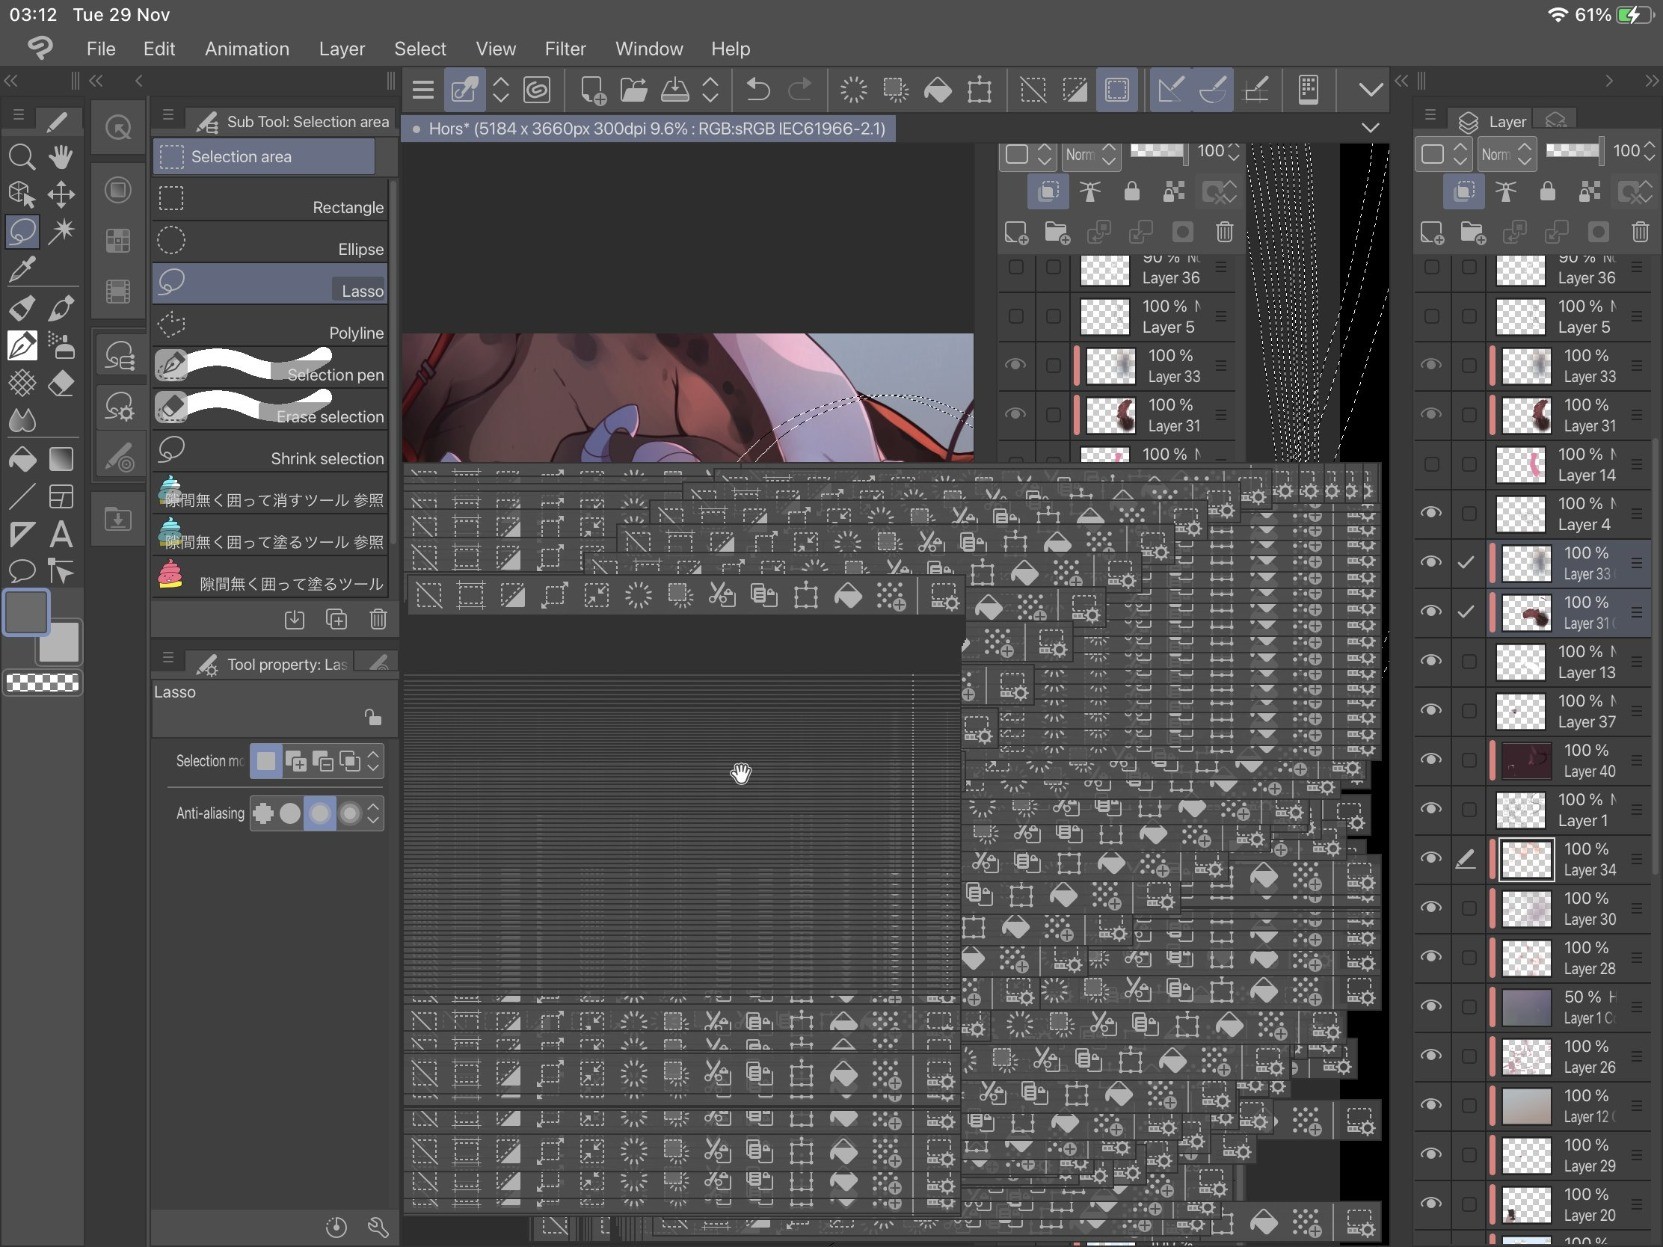The height and width of the screenshot is (1247, 1663).
Task: Open the Filter menu
Action: click(565, 49)
